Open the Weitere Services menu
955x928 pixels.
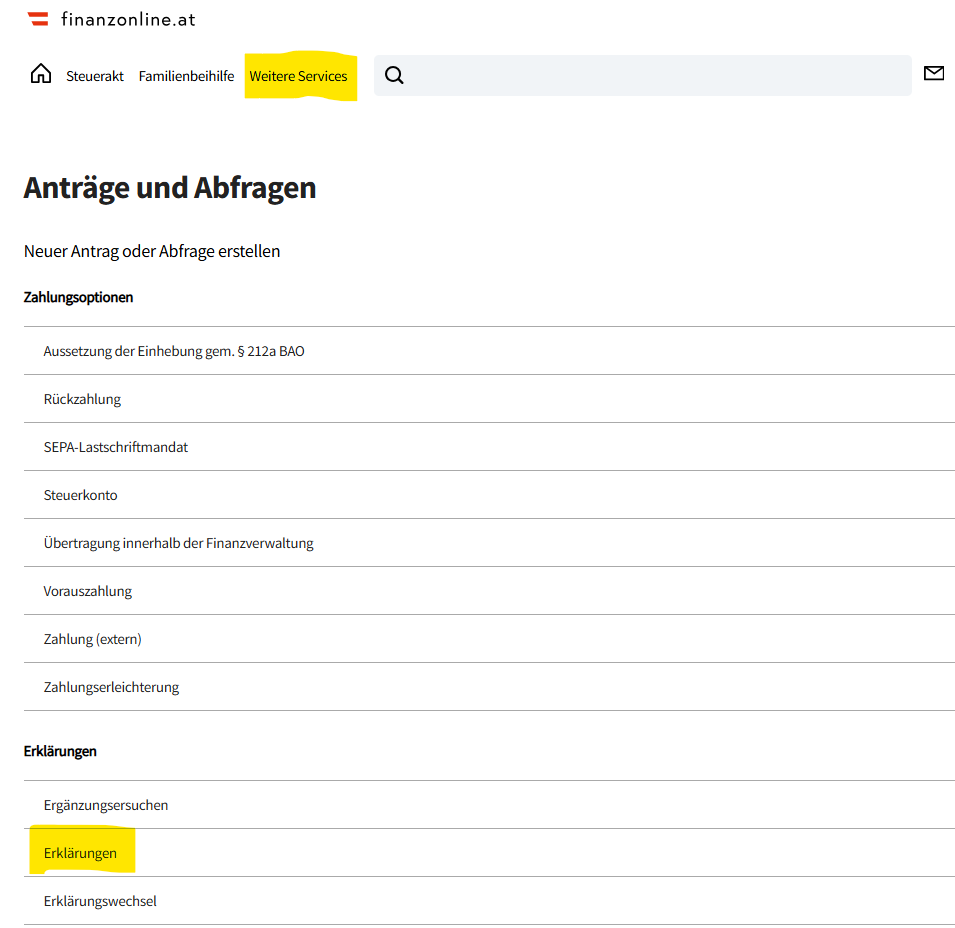(x=298, y=76)
